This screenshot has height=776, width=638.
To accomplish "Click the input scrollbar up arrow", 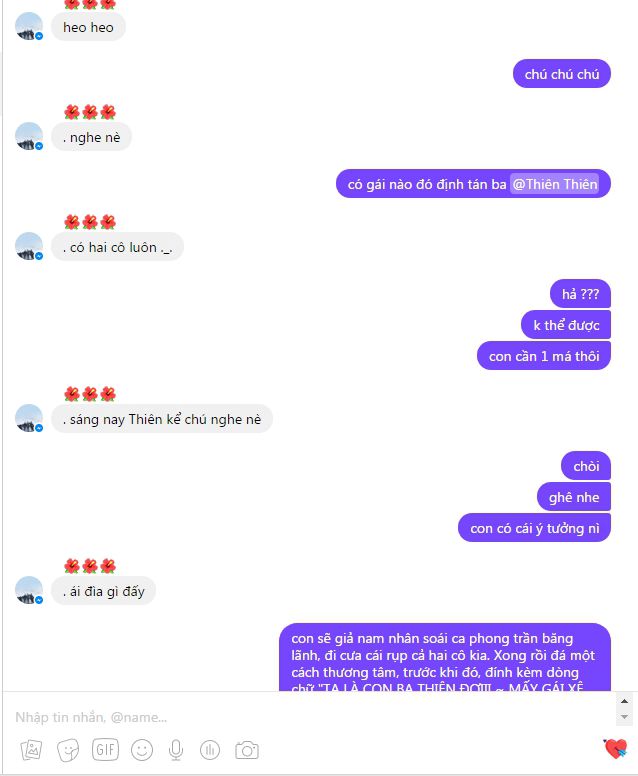I will coord(624,701).
